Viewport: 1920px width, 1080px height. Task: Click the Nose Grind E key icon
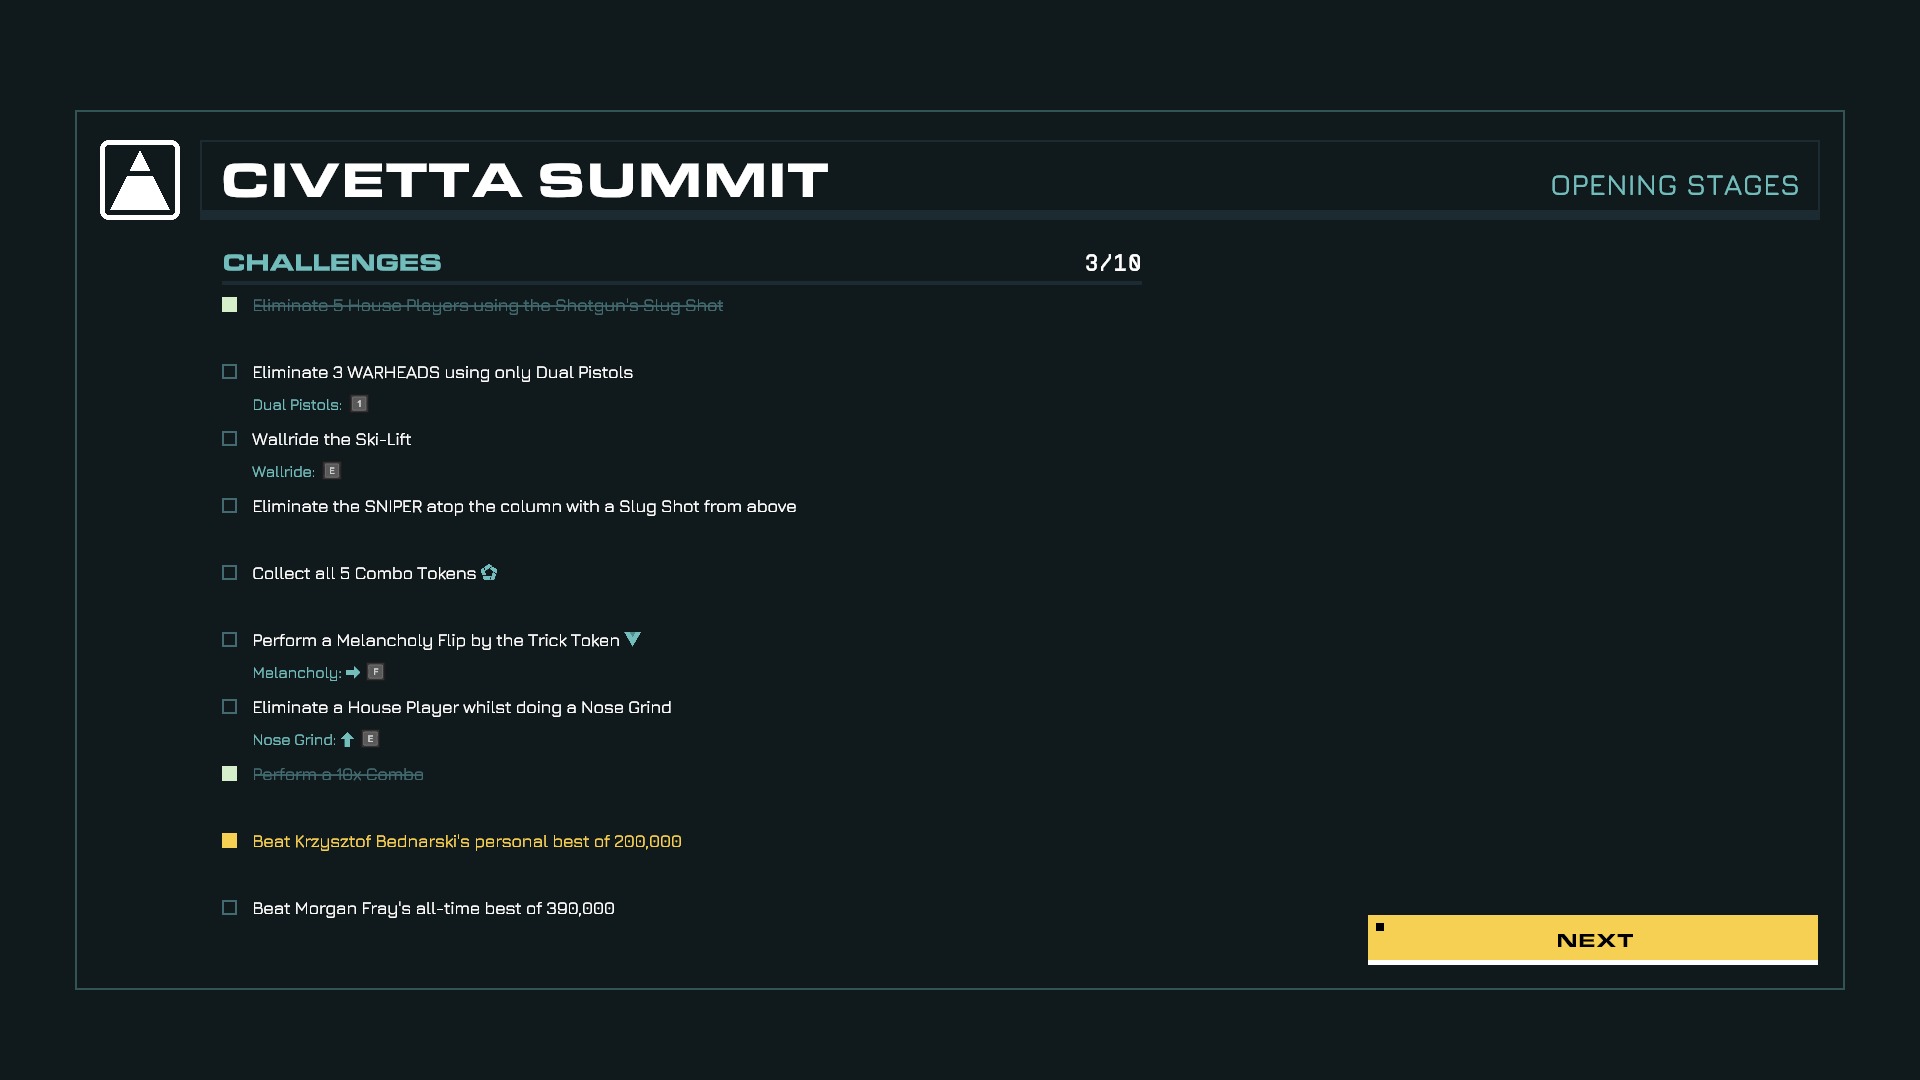[370, 739]
